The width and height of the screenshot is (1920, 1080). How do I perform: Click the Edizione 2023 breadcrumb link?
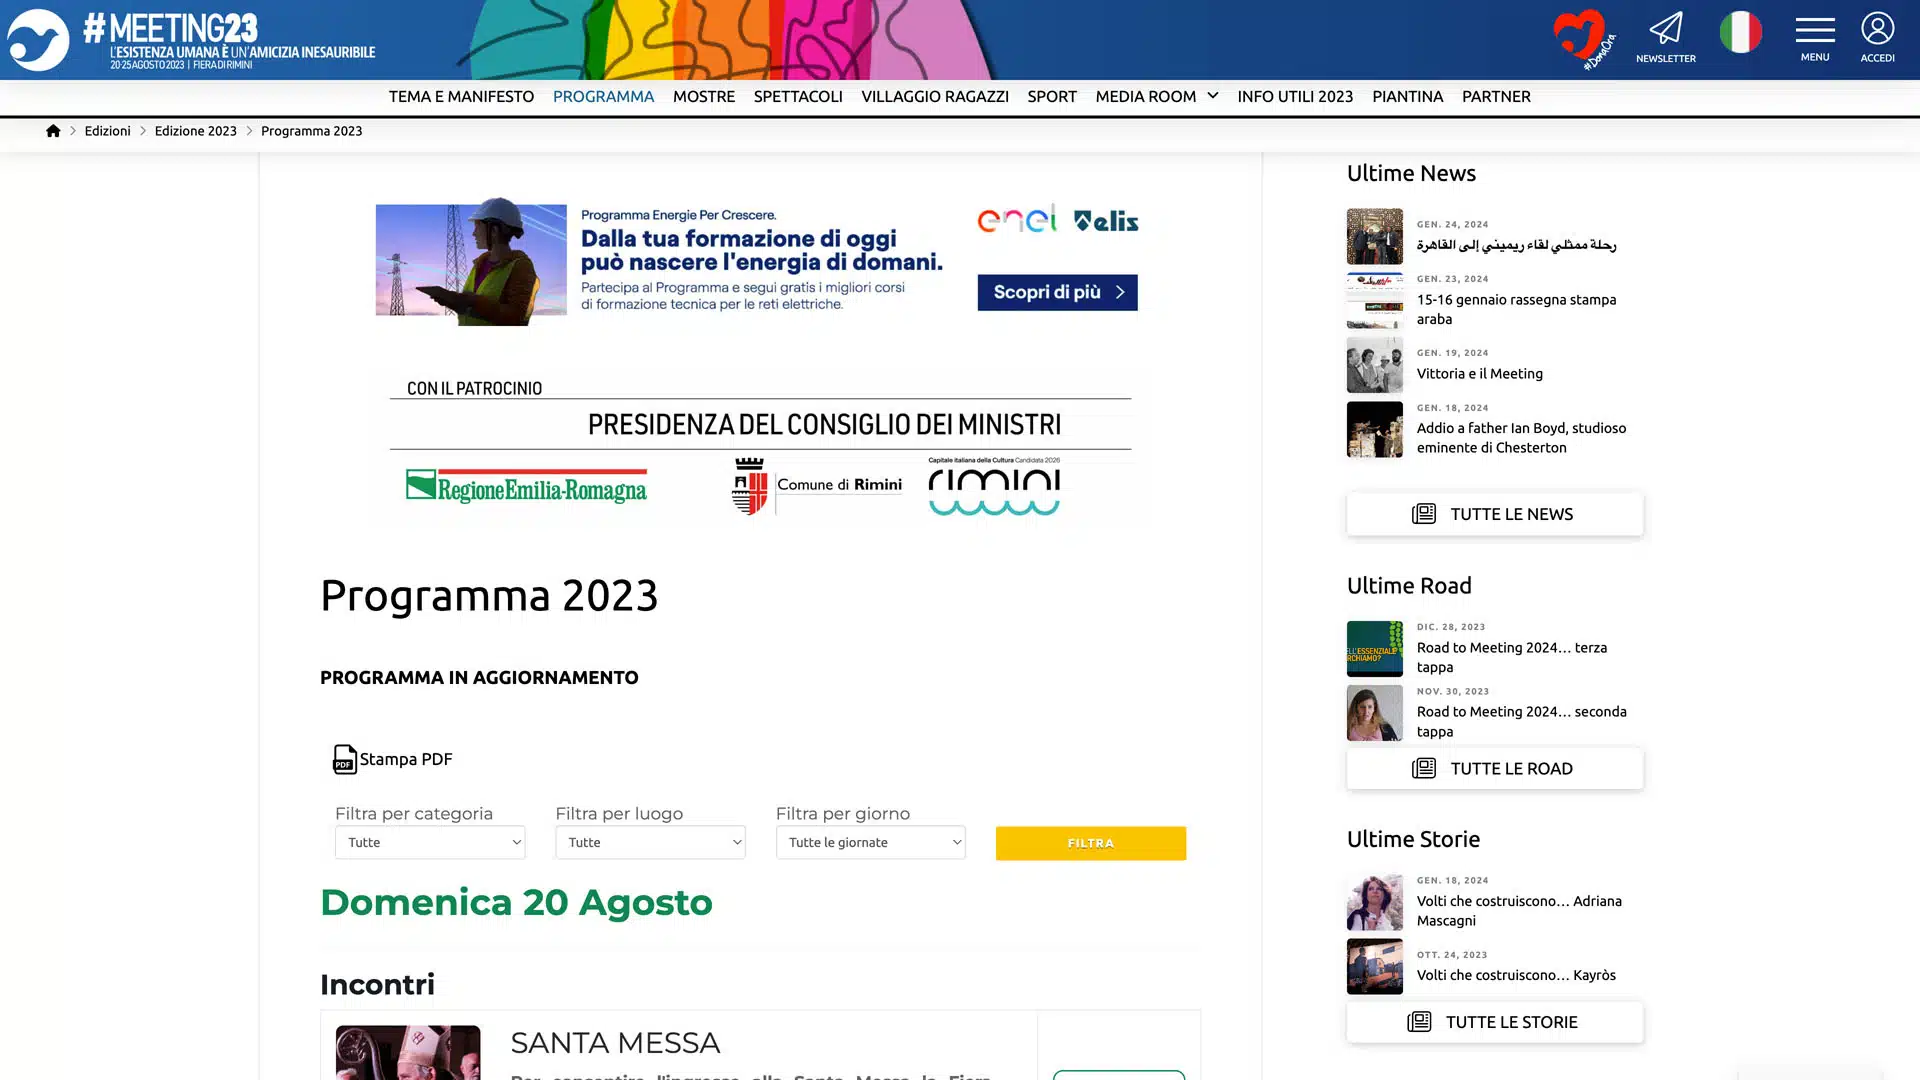point(195,131)
